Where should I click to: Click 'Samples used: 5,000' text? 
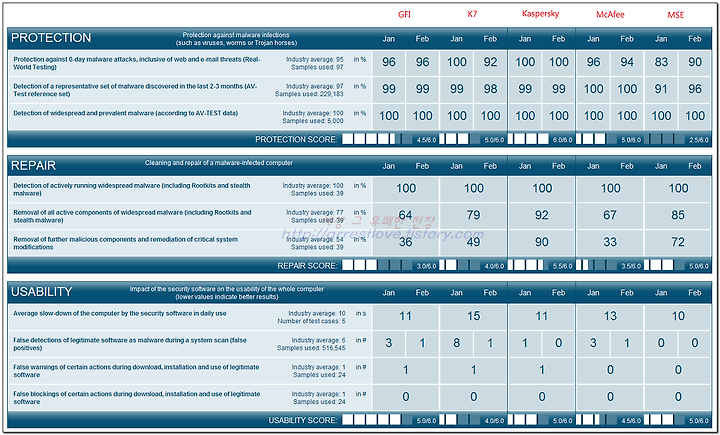pyautogui.click(x=313, y=121)
